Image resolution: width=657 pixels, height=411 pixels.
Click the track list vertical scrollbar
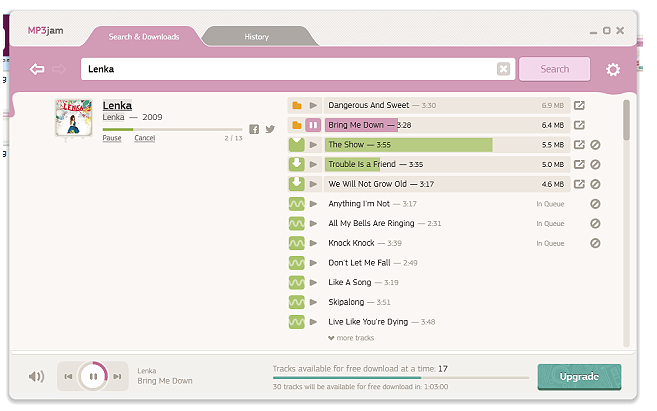point(626,120)
